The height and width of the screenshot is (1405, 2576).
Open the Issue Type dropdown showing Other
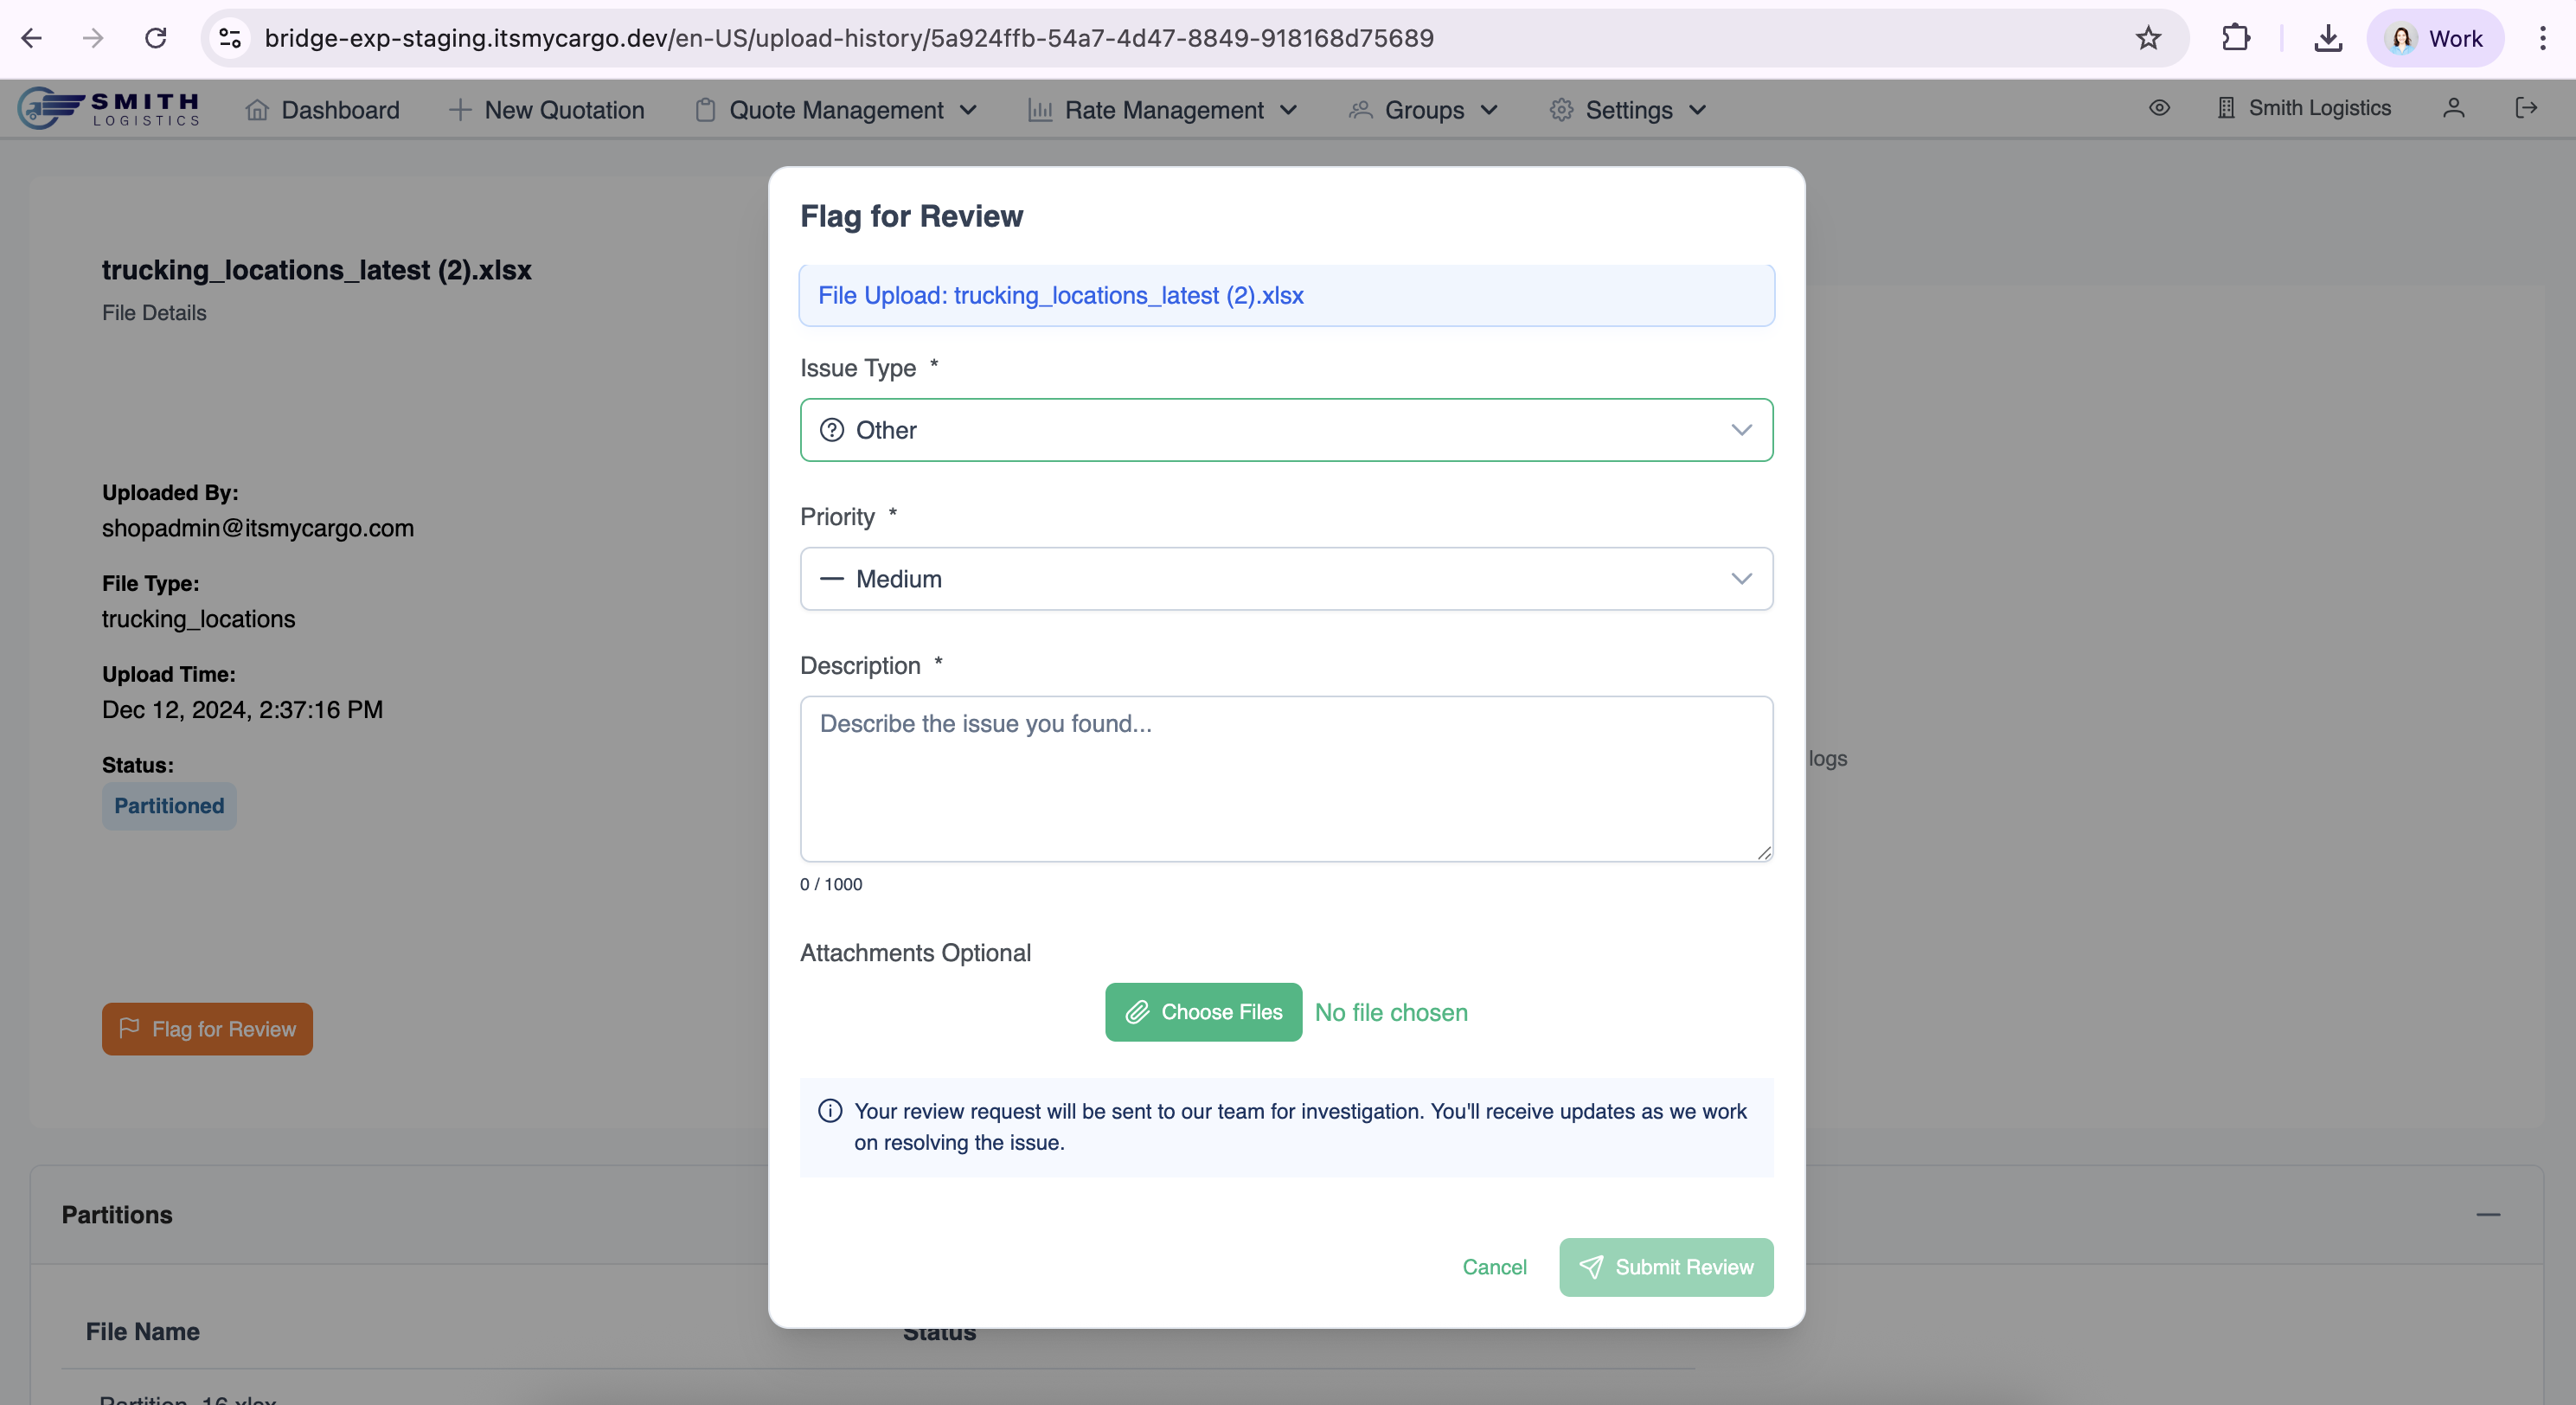[1286, 430]
